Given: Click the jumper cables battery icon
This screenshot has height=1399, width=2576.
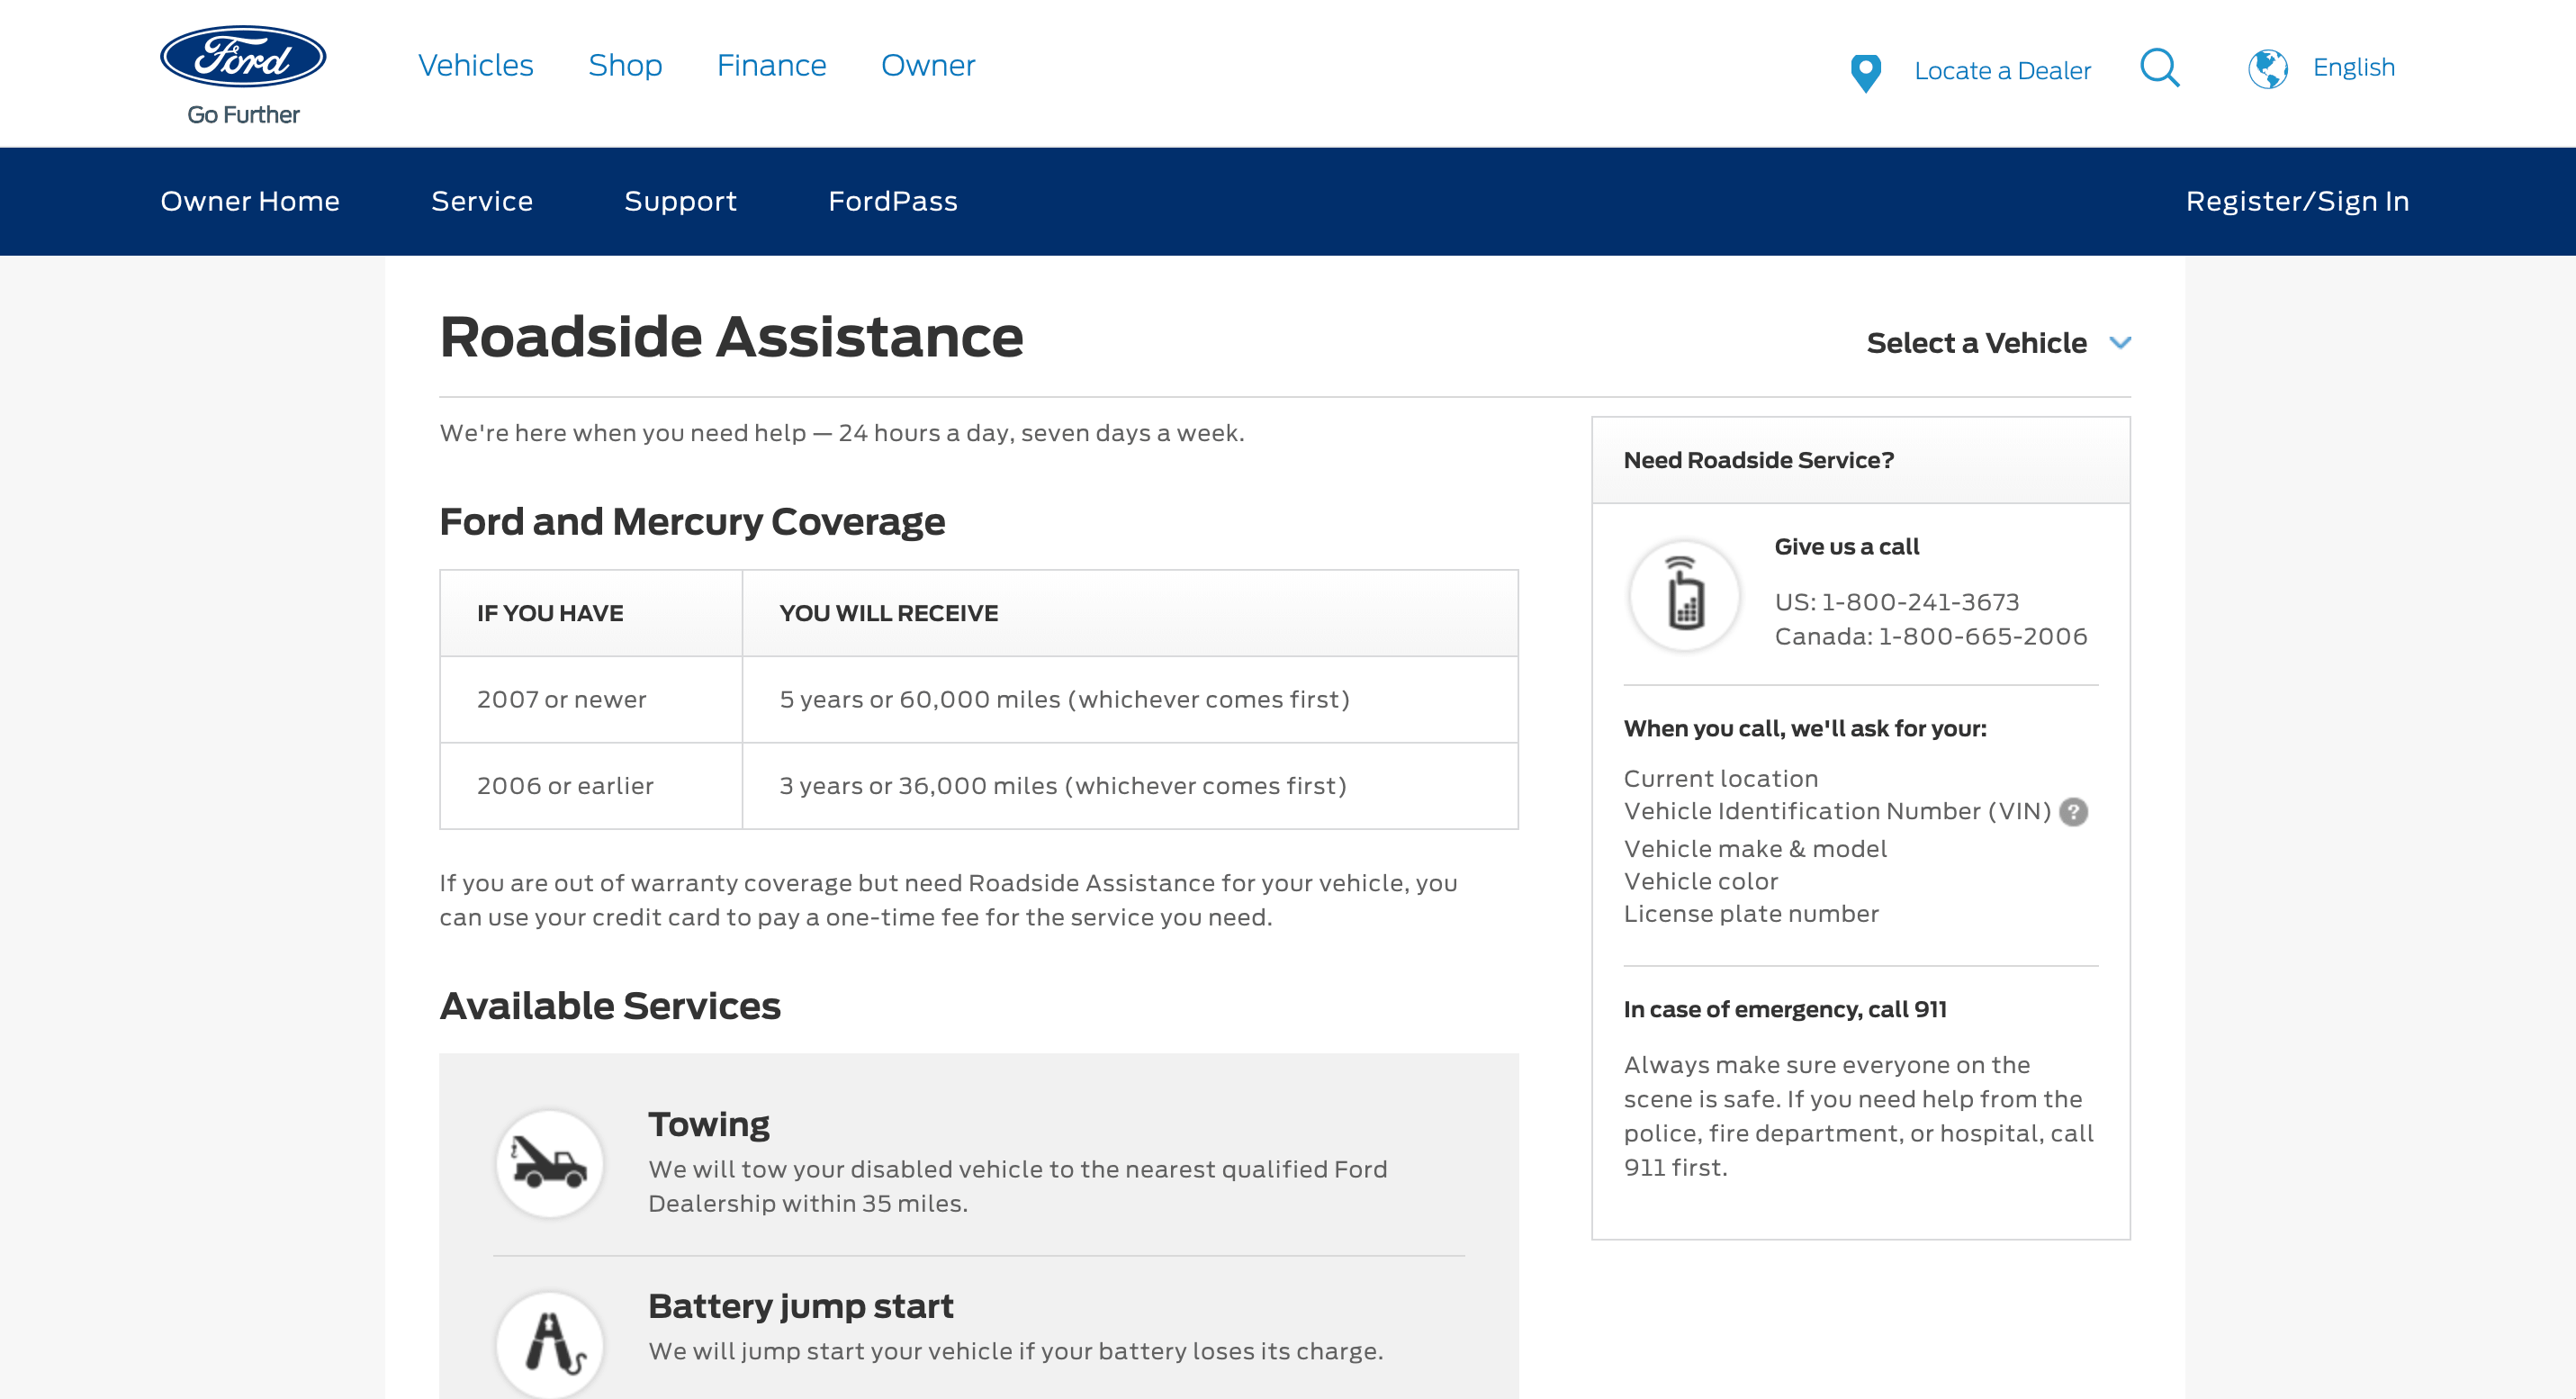Looking at the screenshot, I should tap(549, 1343).
